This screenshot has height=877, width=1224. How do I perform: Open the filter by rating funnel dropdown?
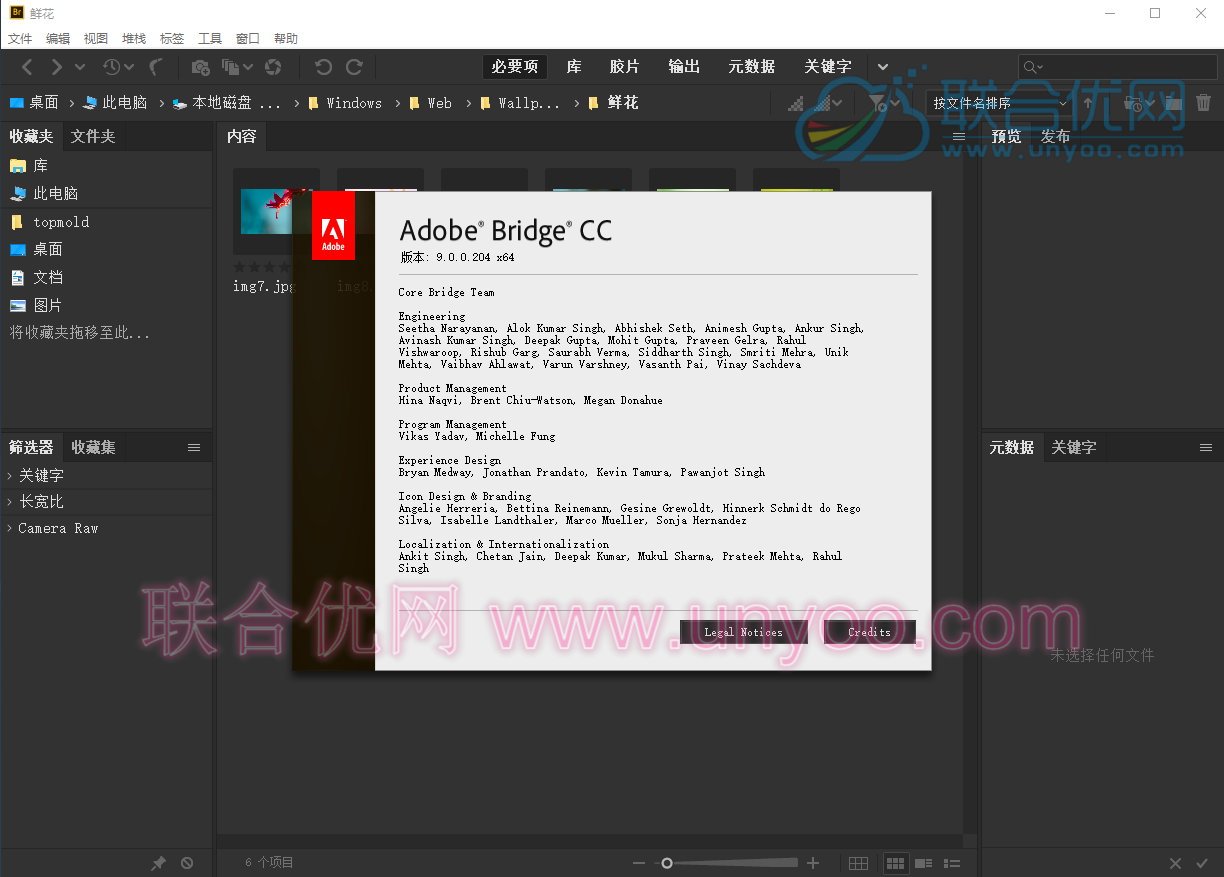884,103
